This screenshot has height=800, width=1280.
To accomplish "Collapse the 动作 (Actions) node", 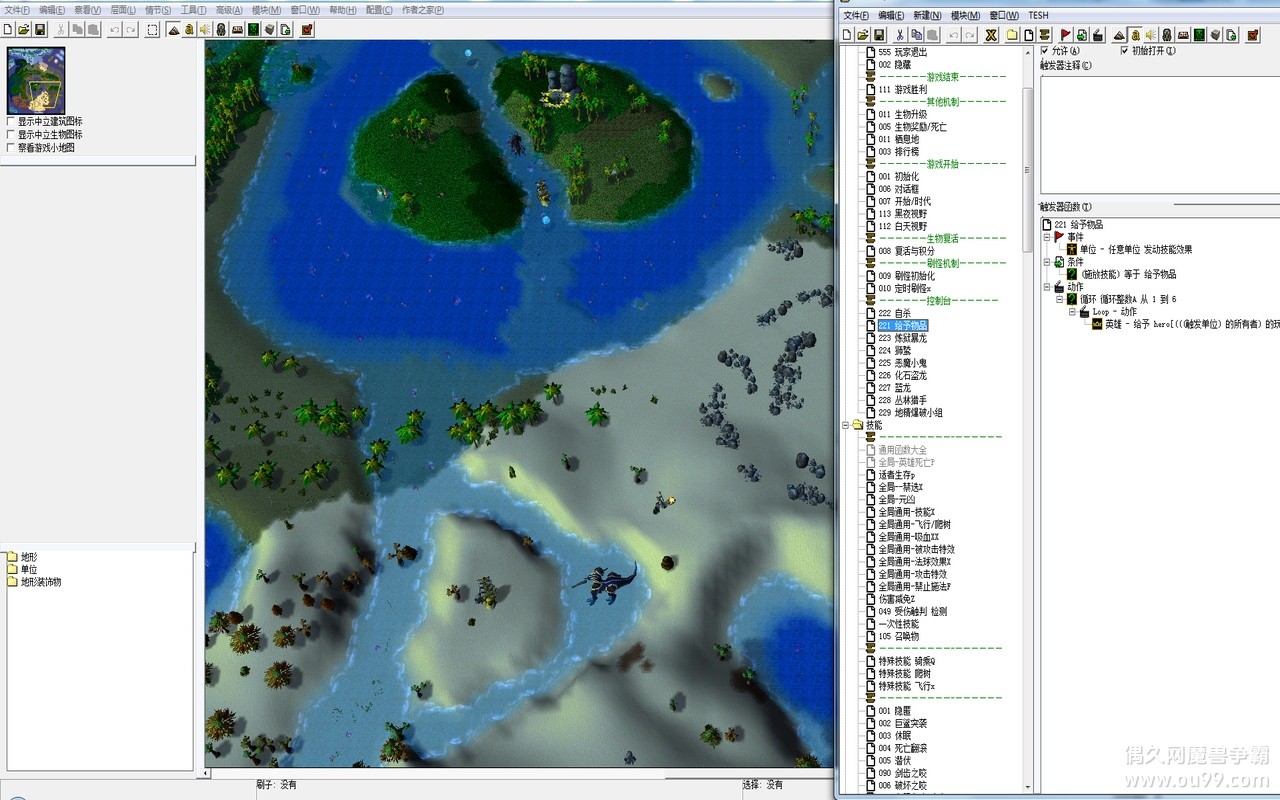I will click(x=1047, y=287).
